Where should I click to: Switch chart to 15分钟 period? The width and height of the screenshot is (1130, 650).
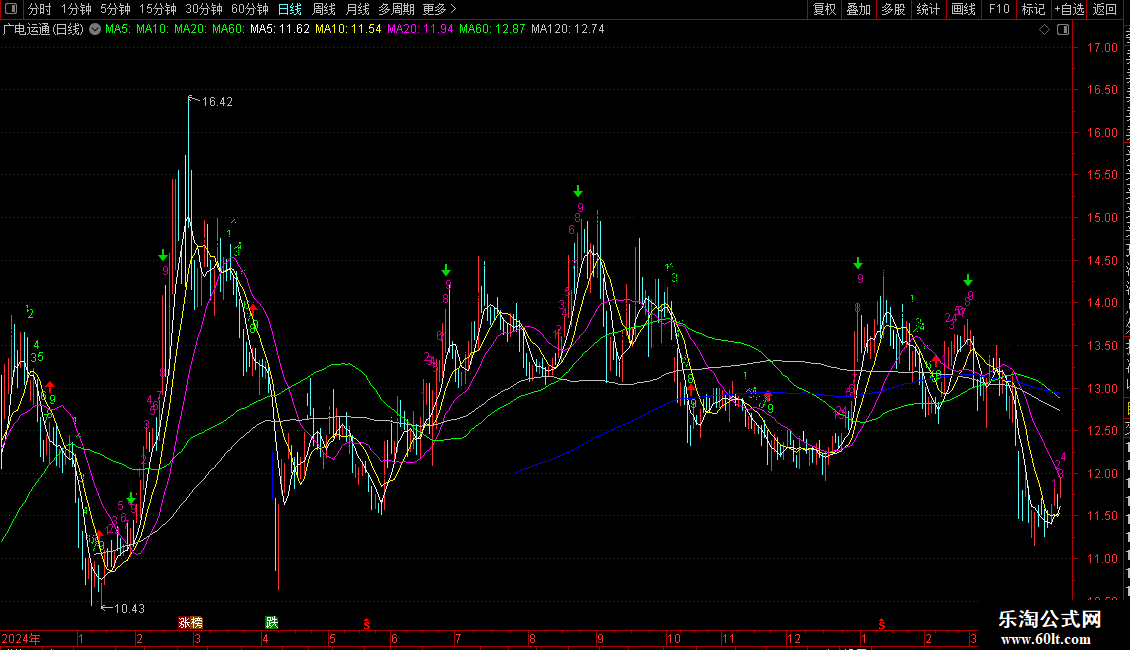tap(157, 9)
